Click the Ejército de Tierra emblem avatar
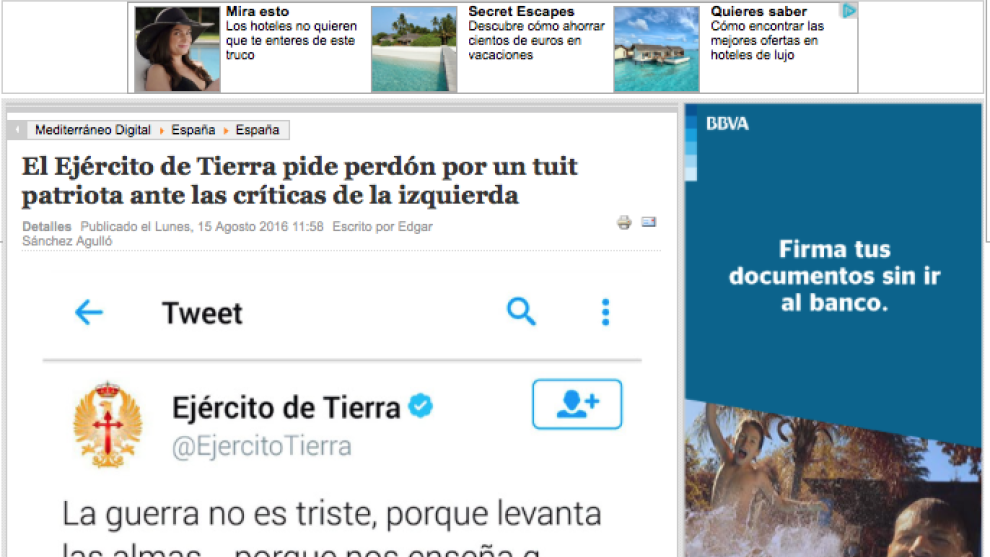Viewport: 990px width, 557px height. point(108,424)
